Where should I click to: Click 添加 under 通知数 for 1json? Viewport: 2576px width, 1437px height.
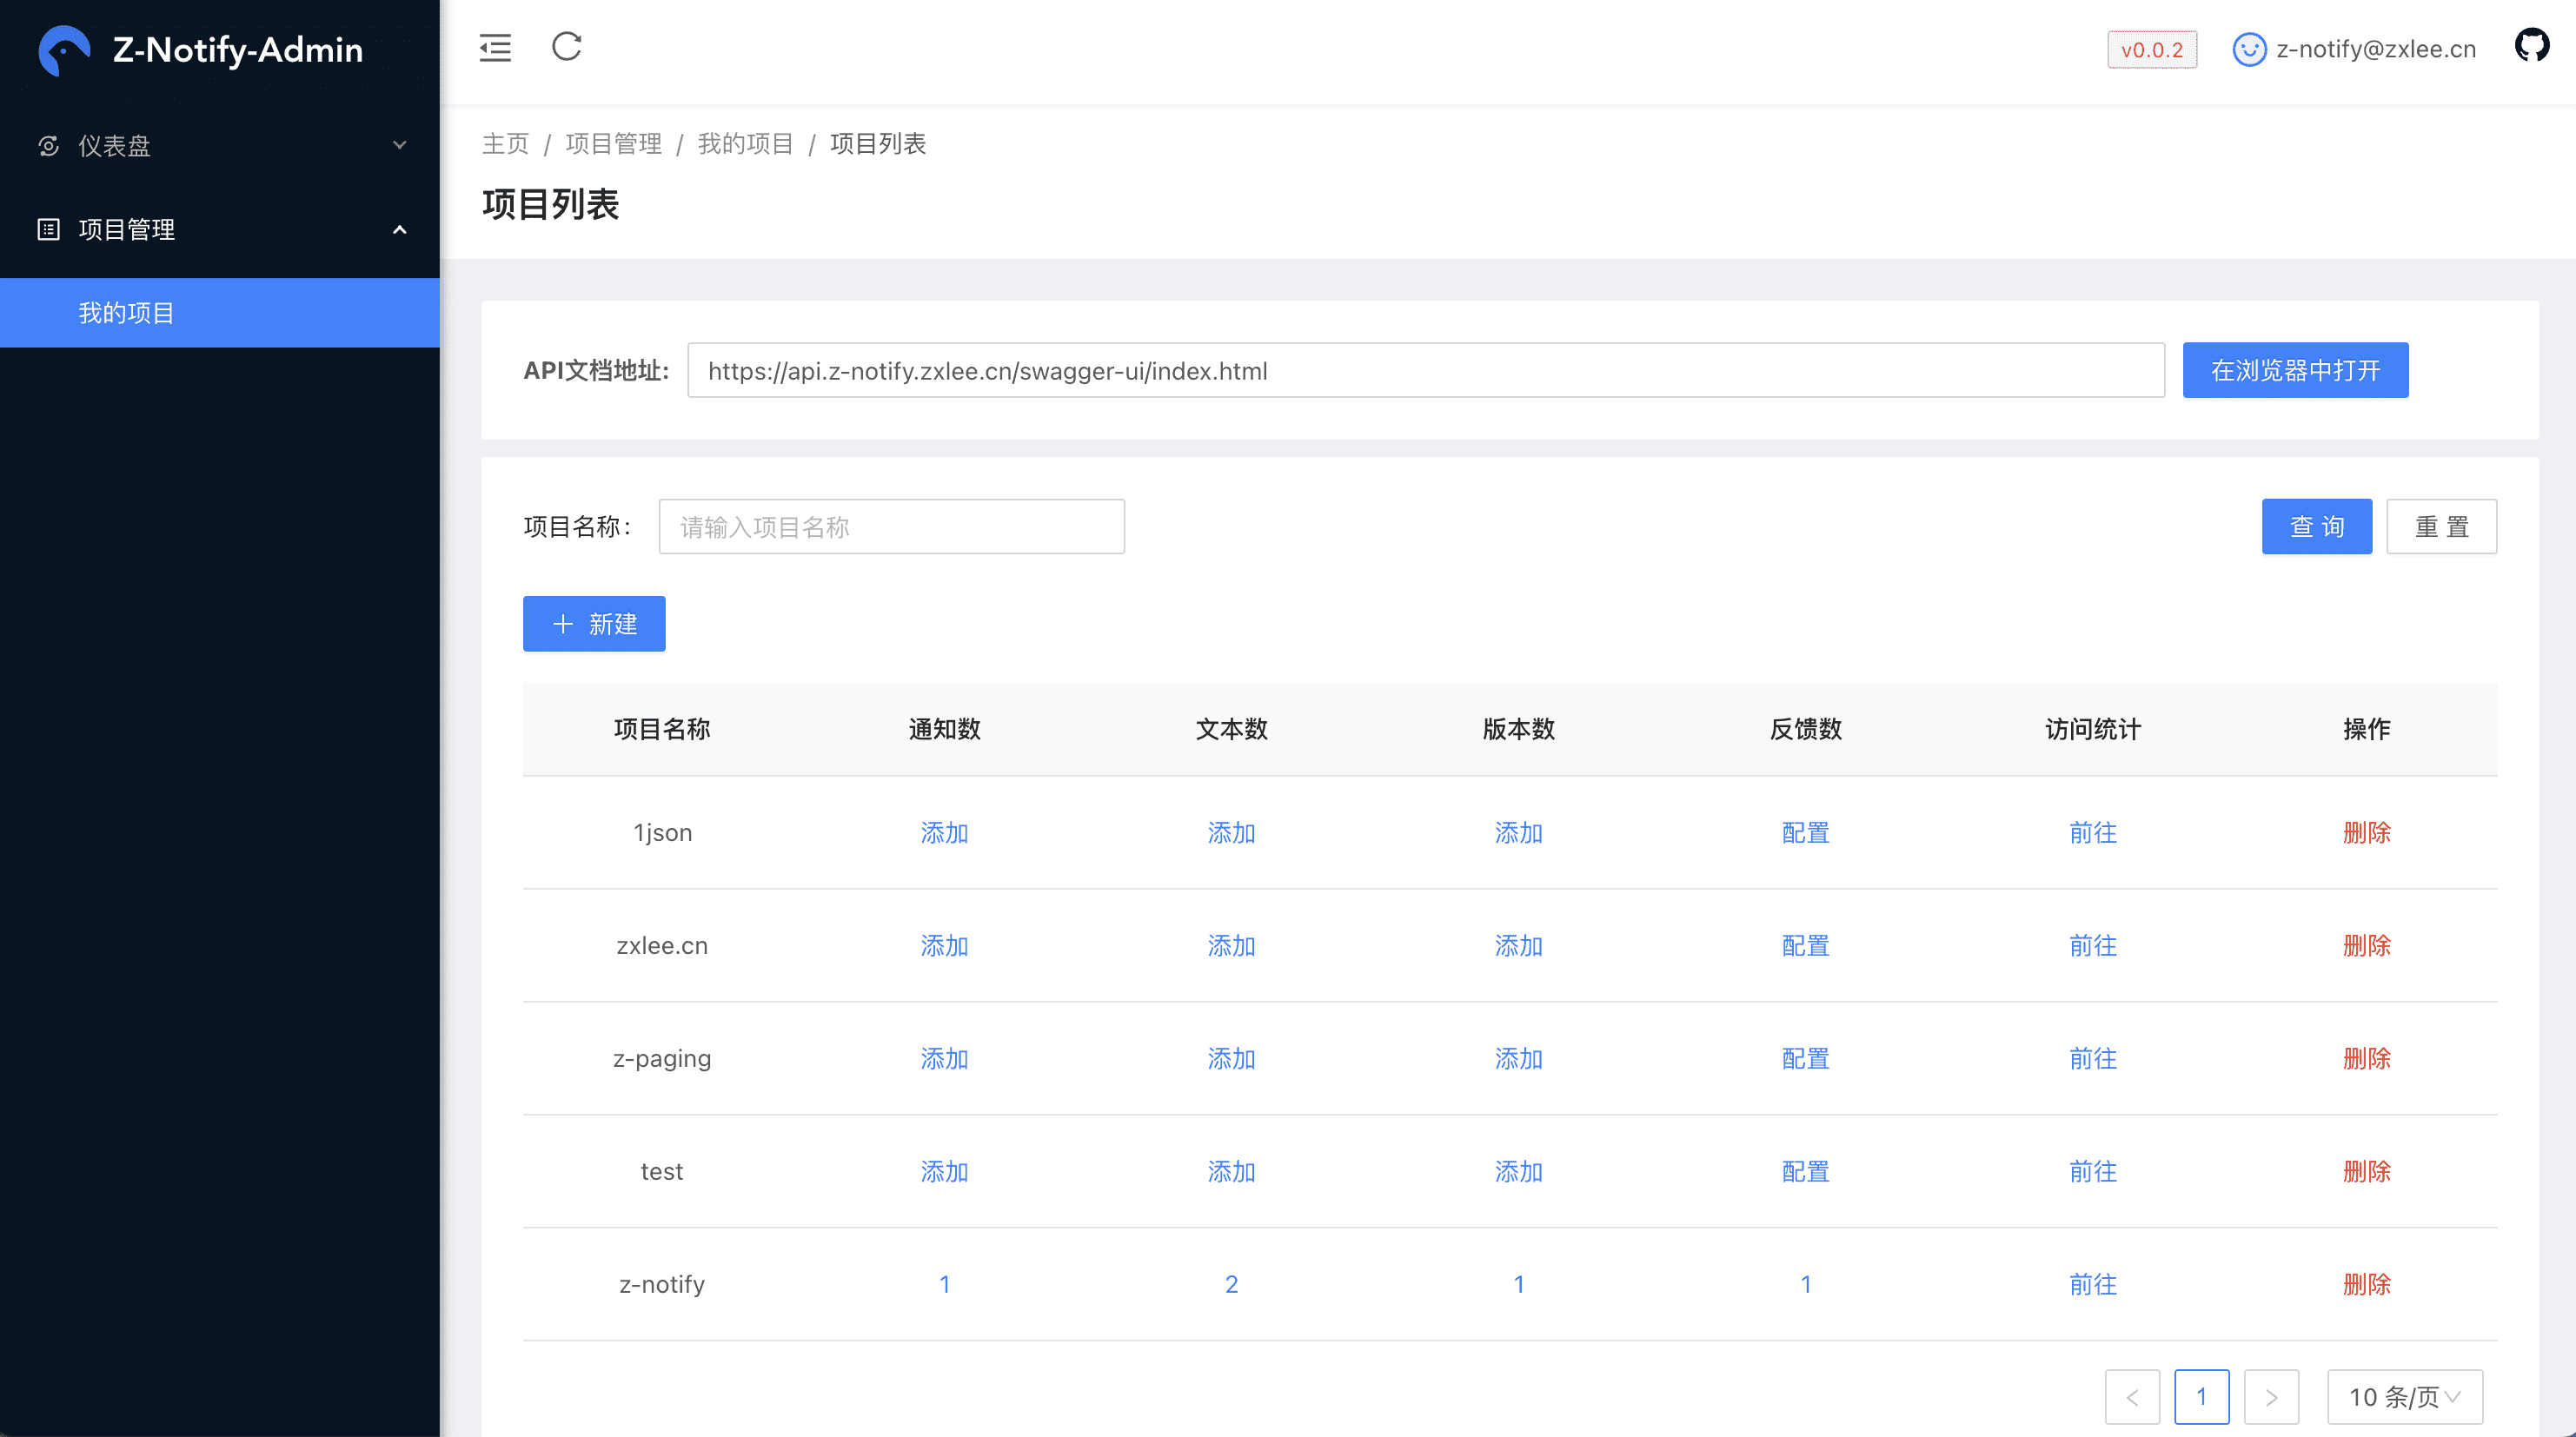click(x=944, y=833)
